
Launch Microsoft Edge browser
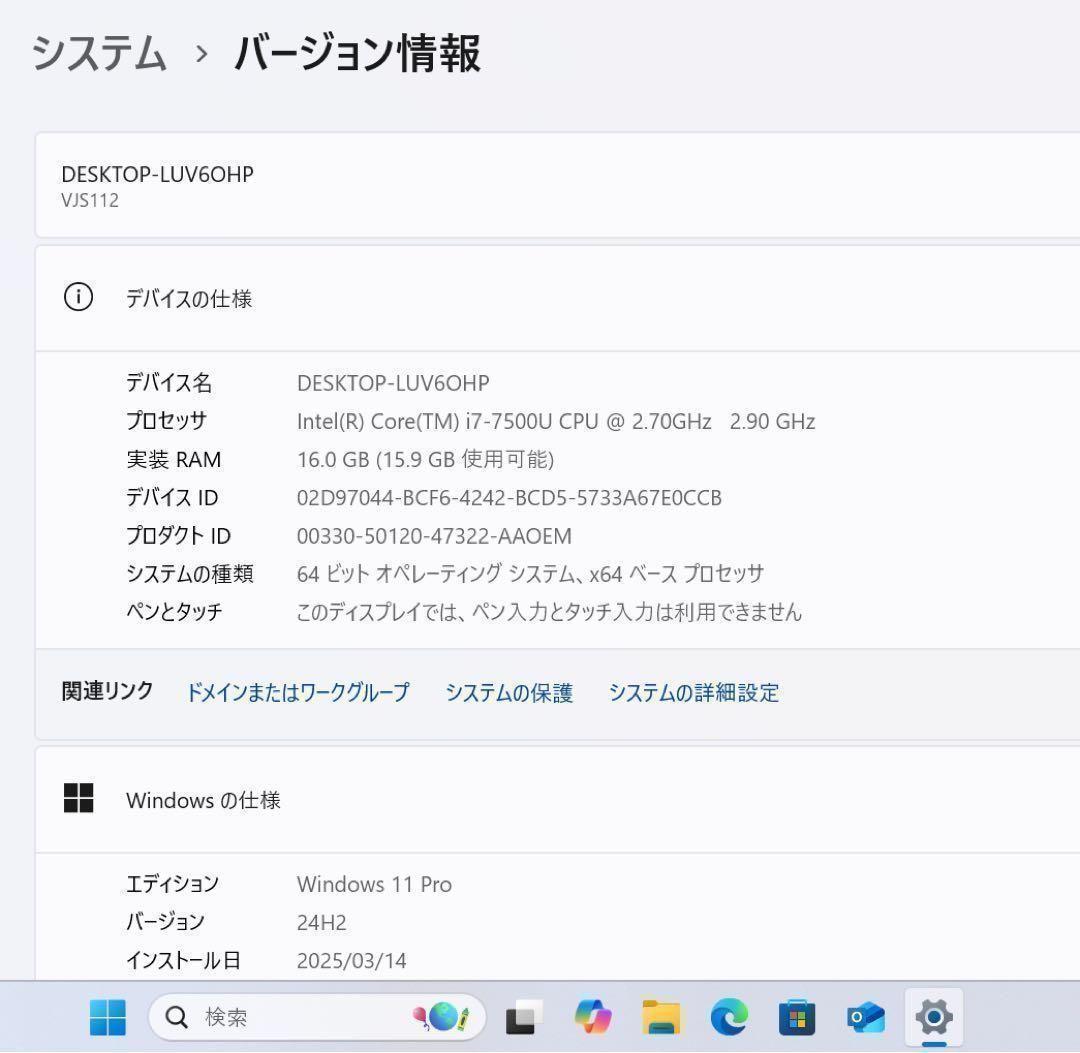pyautogui.click(x=730, y=1016)
